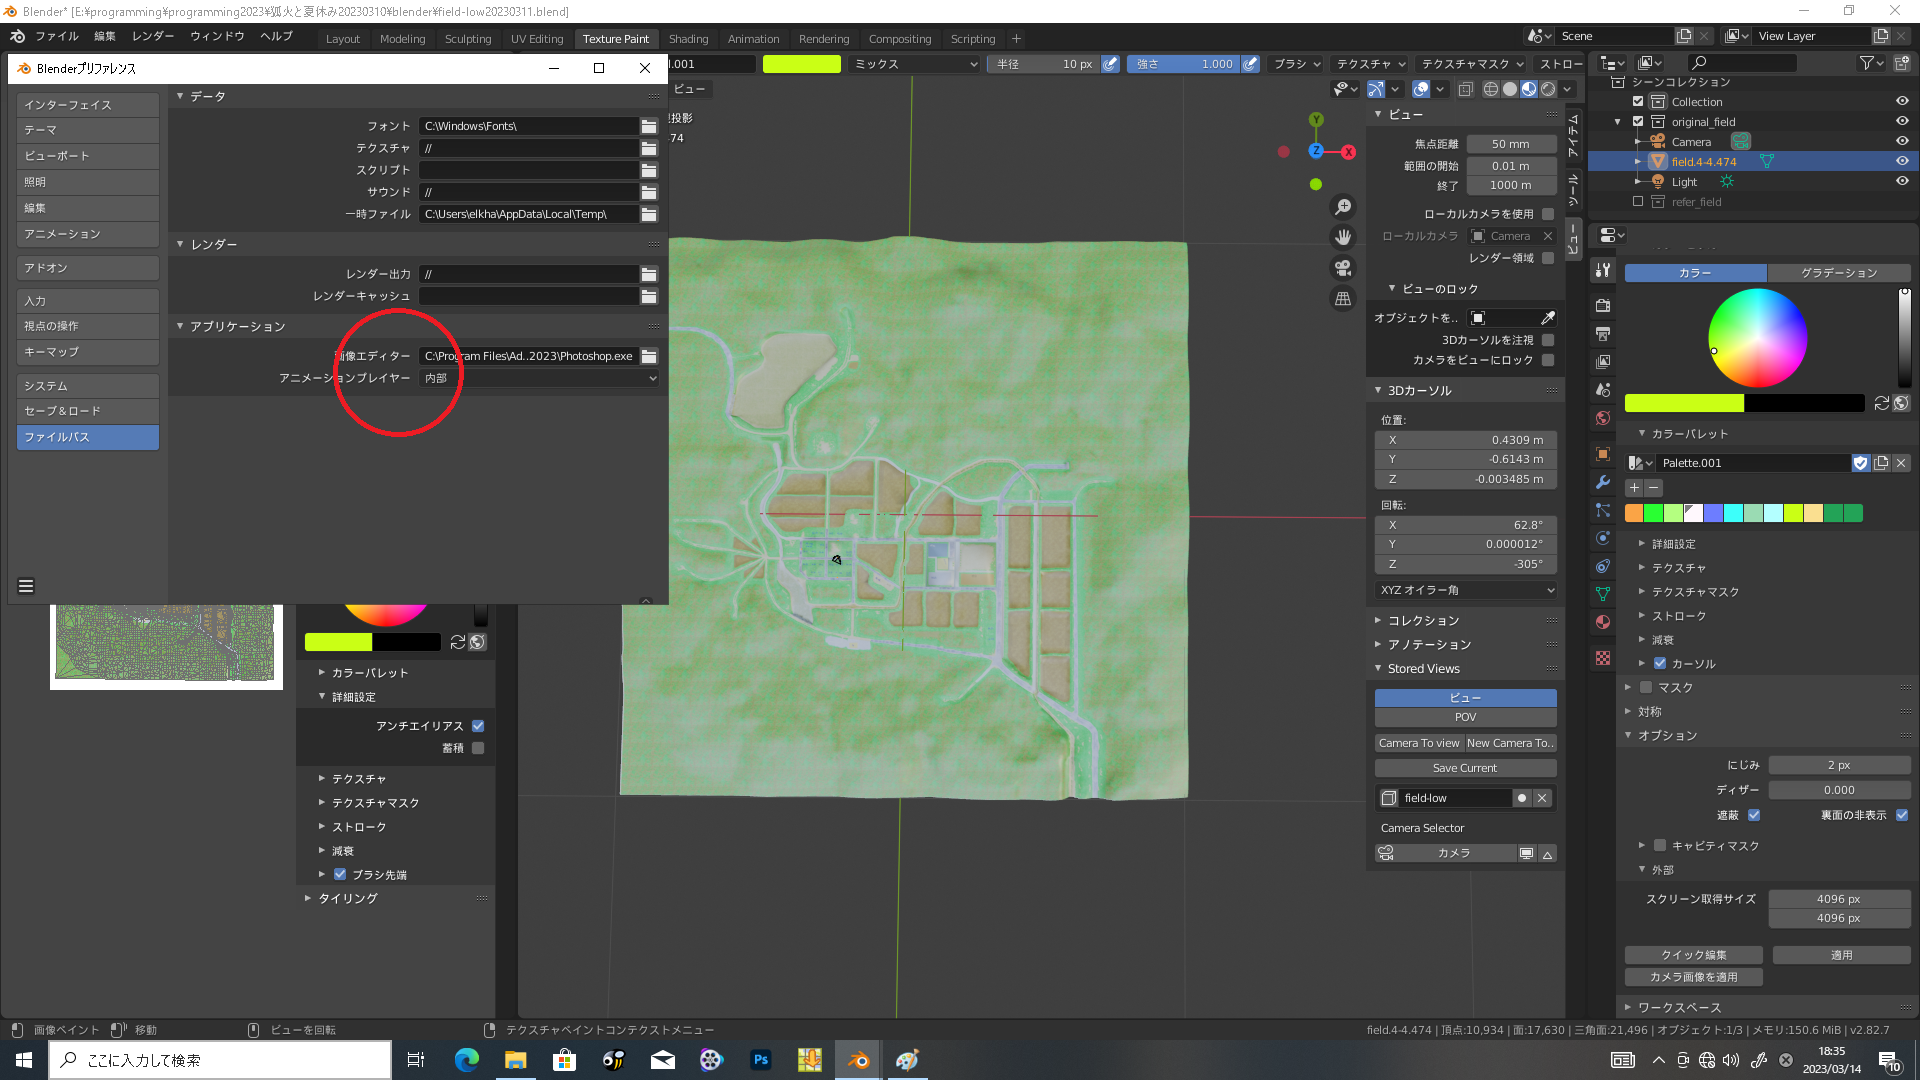Viewport: 1920px width, 1080px height.
Task: Open the アドオン preferences section
Action: click(x=87, y=268)
